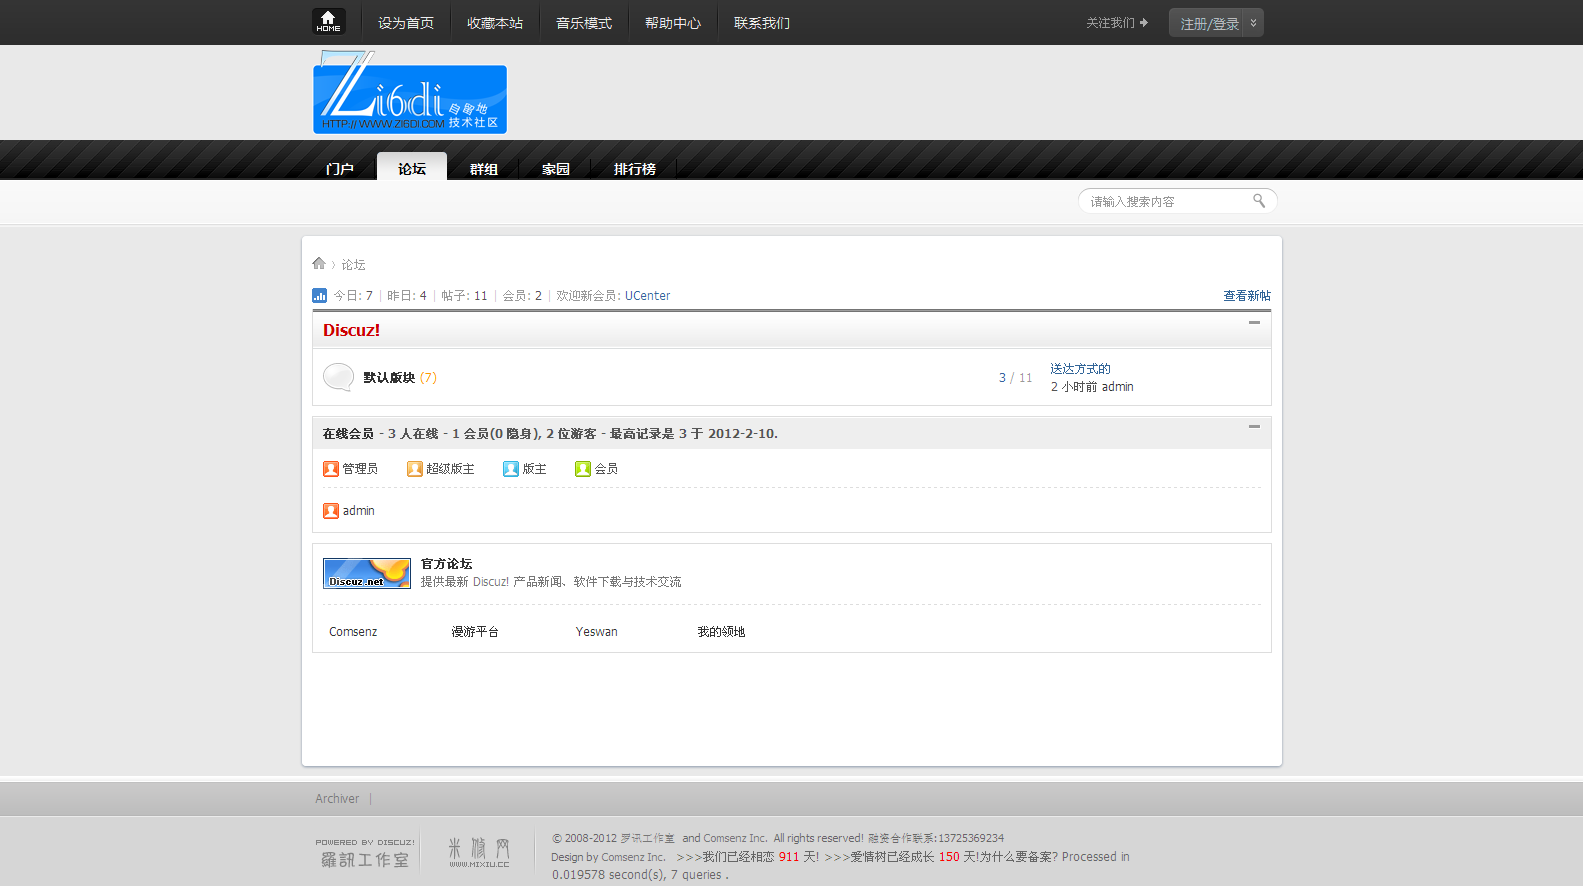Click the search magnifier icon
Viewport: 1583px width, 886px height.
pyautogui.click(x=1259, y=201)
